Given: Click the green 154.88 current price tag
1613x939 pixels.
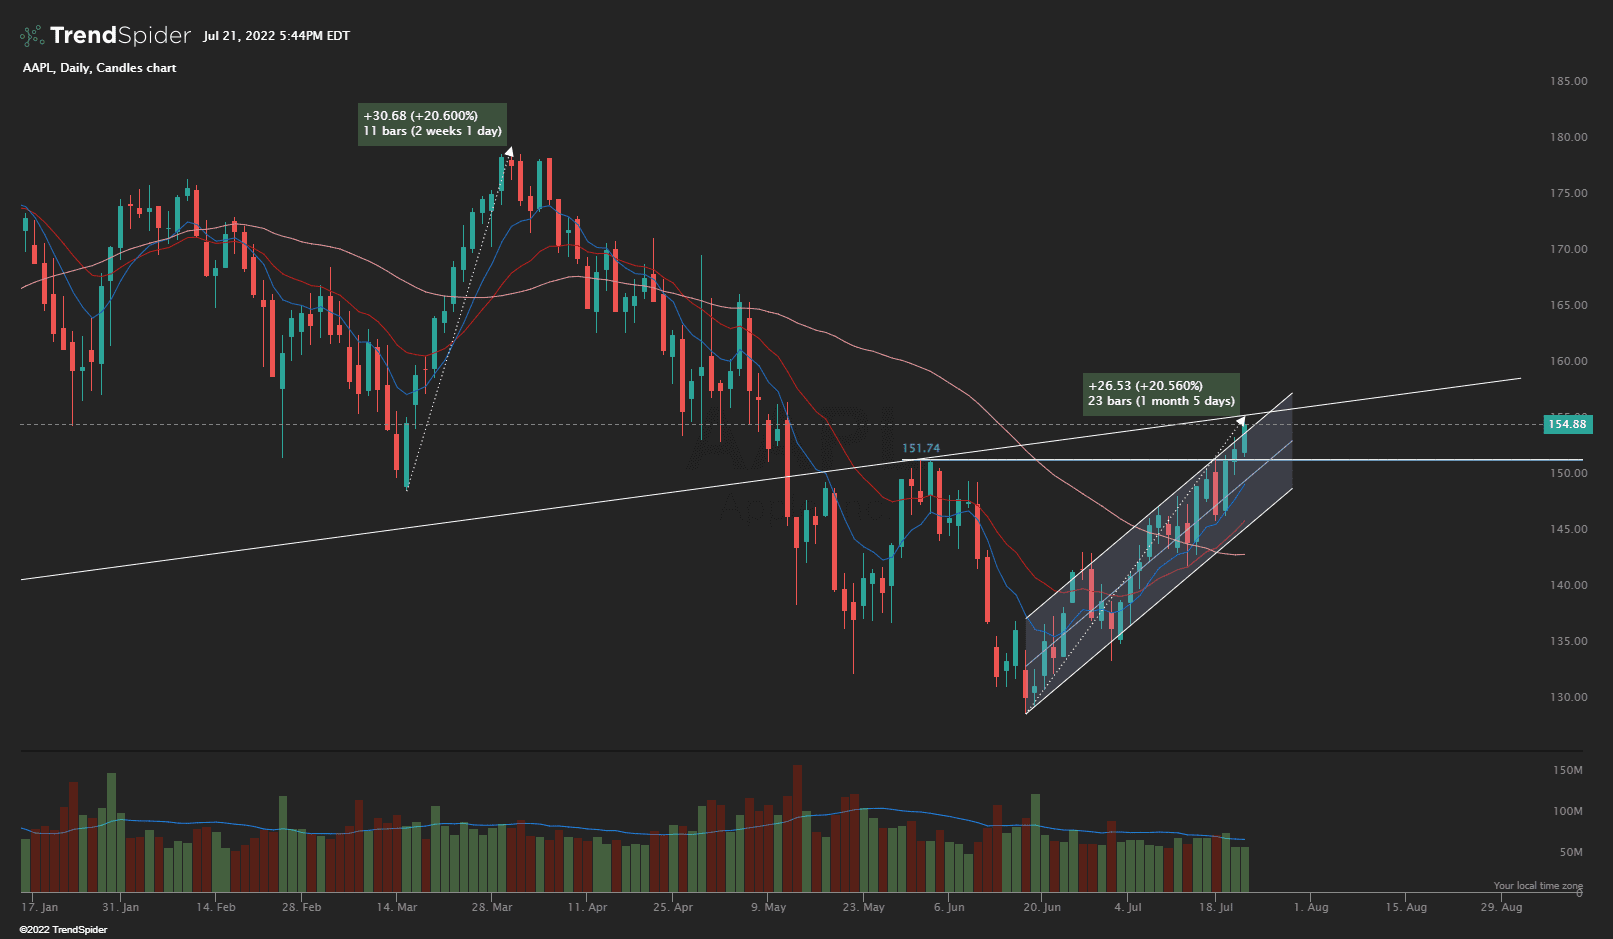Looking at the screenshot, I should [x=1567, y=424].
